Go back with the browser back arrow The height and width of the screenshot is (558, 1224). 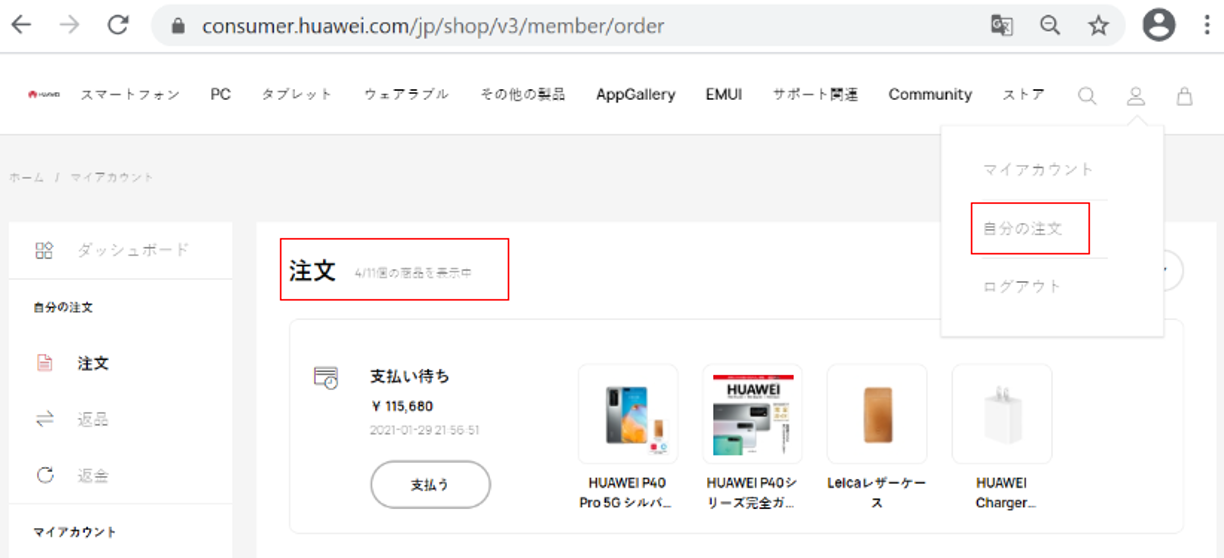tap(21, 25)
